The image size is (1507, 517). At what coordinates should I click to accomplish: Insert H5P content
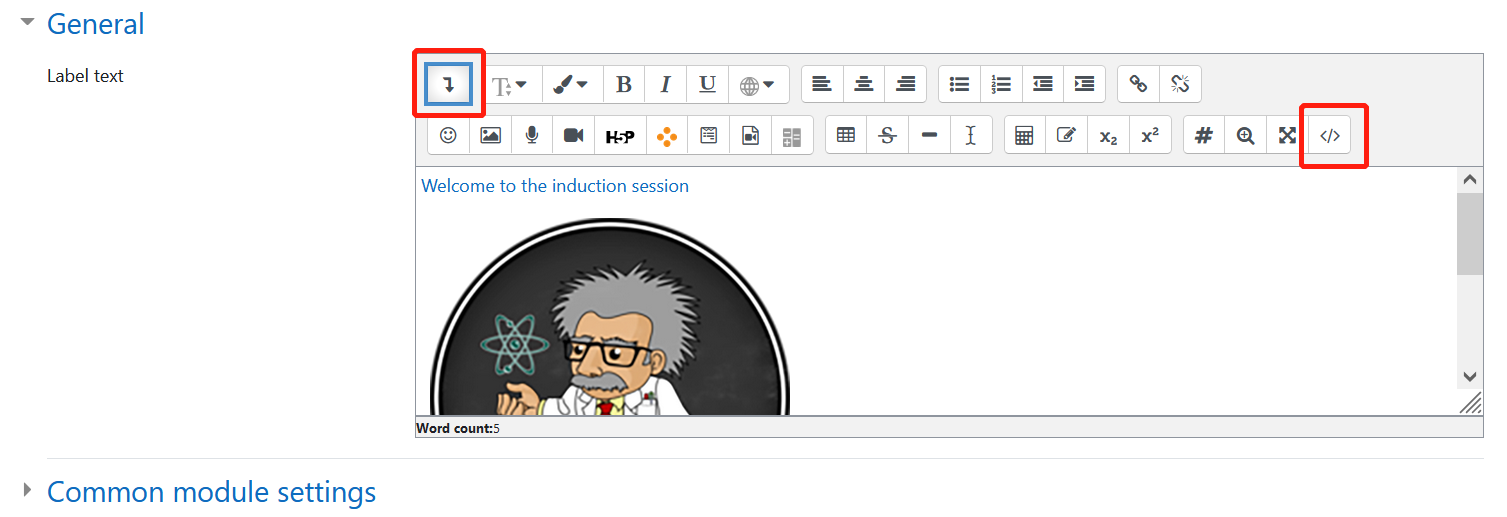coord(620,135)
